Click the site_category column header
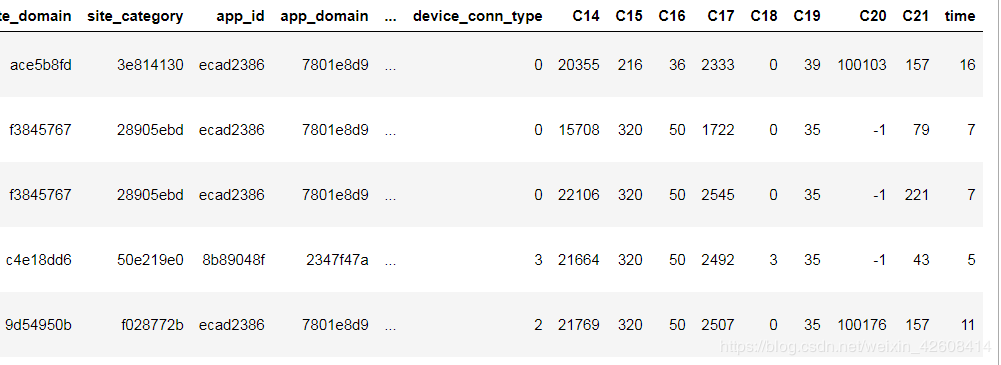This screenshot has width=1001, height=365. click(x=135, y=17)
